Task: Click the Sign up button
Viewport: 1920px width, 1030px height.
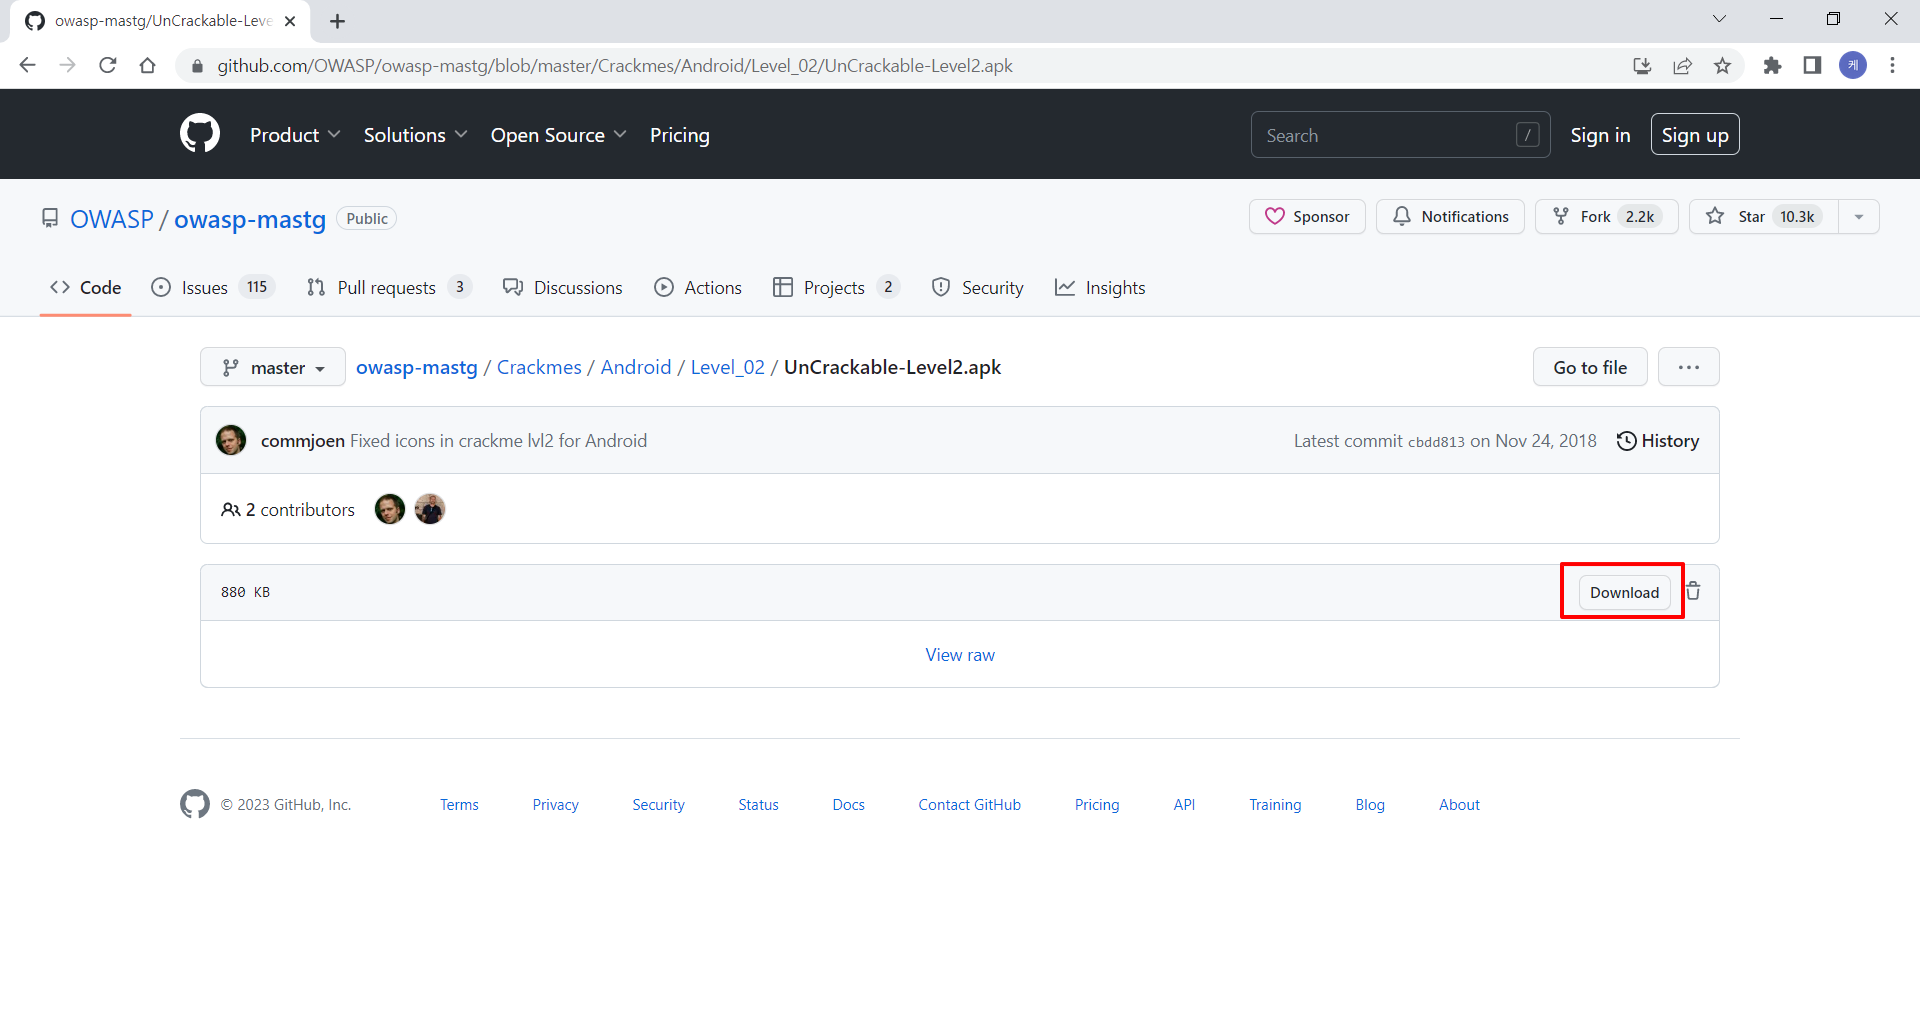Action: click(1695, 135)
